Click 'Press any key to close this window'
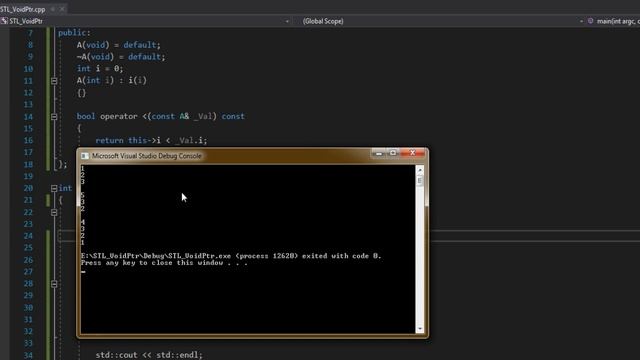Screen dimensions: 640x360 click(164, 263)
